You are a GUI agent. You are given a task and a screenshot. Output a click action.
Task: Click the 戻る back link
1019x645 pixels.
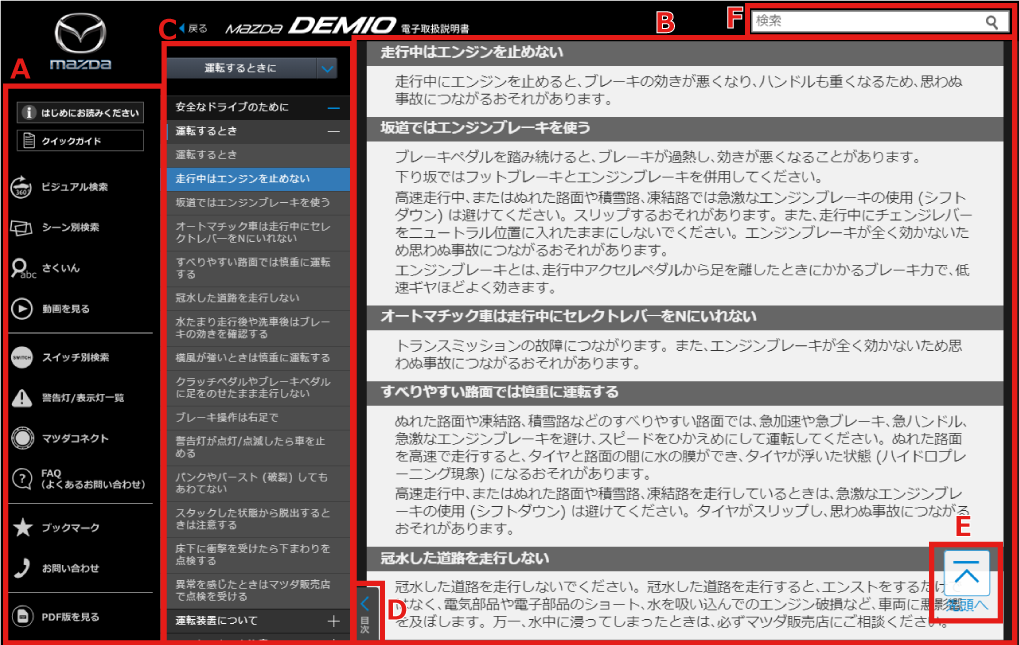[193, 29]
